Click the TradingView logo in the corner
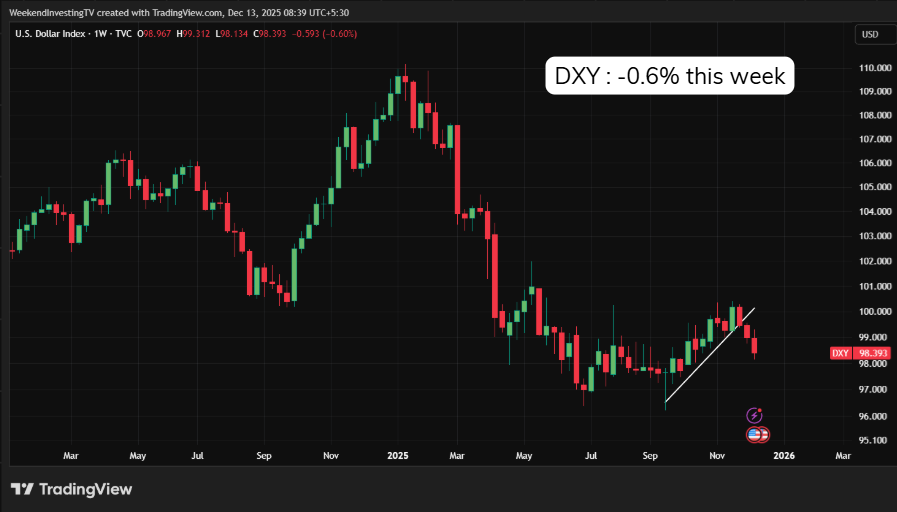Viewport: 897px width, 512px height. pos(71,489)
